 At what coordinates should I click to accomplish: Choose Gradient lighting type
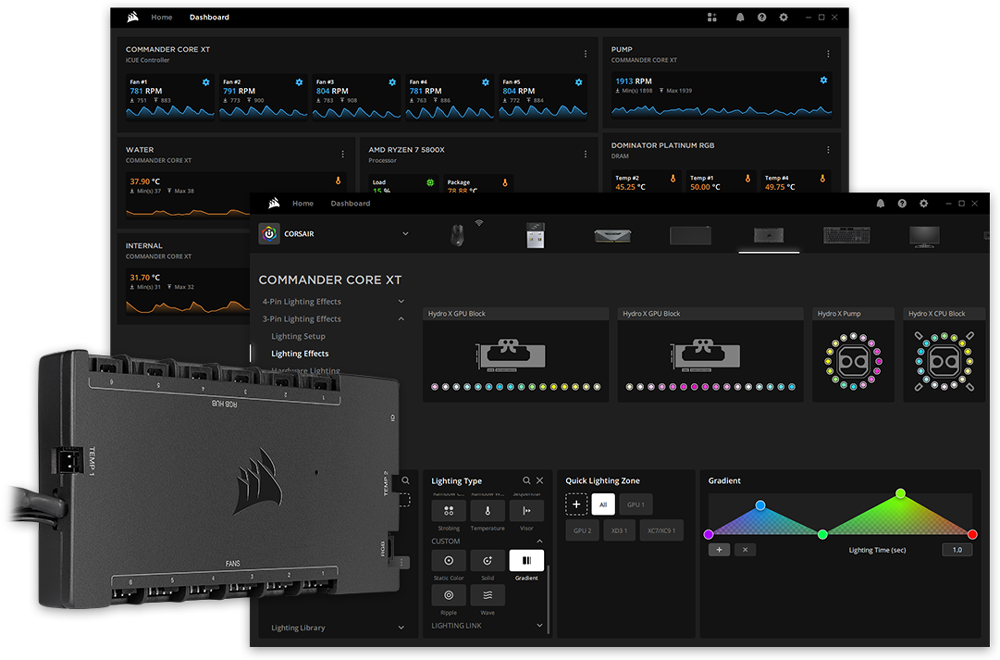pos(526,561)
